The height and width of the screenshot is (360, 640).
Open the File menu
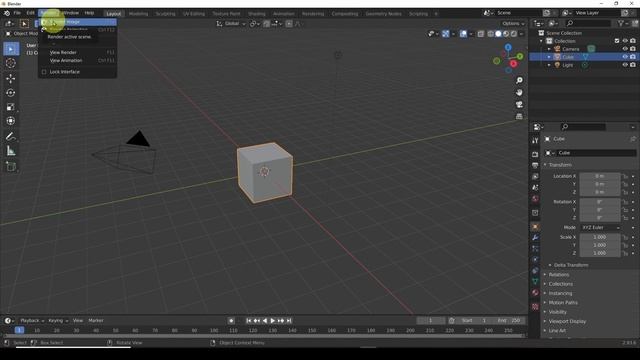point(17,13)
